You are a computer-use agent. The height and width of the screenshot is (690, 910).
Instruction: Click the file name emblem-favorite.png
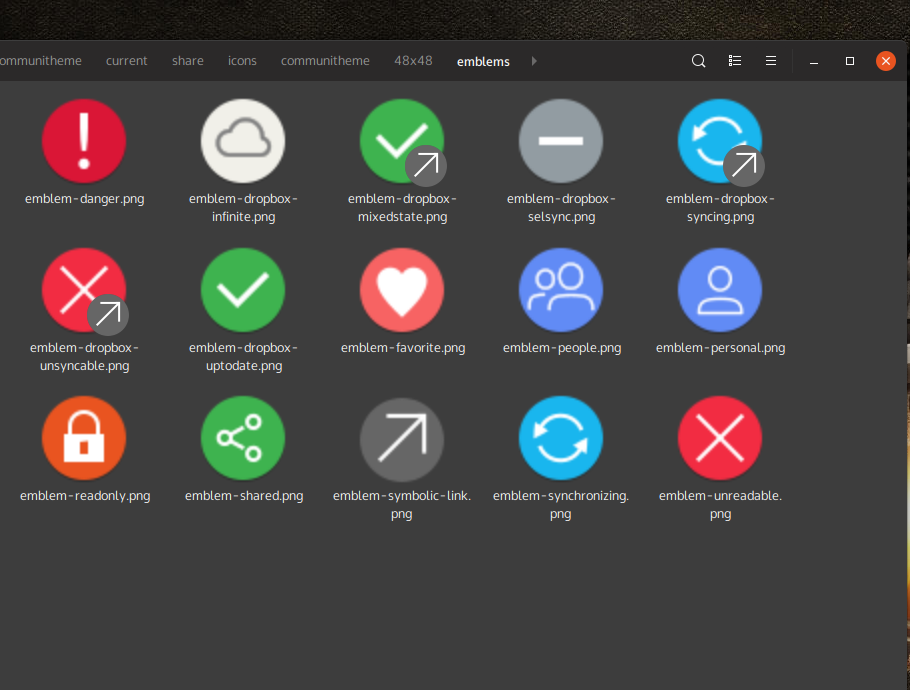[x=403, y=348]
